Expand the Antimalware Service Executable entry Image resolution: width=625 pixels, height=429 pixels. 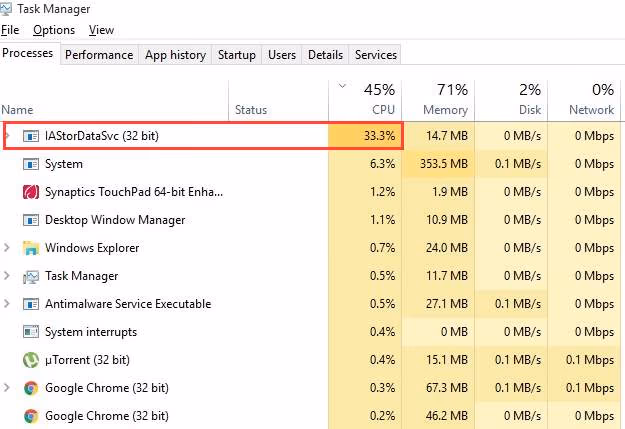(x=9, y=304)
